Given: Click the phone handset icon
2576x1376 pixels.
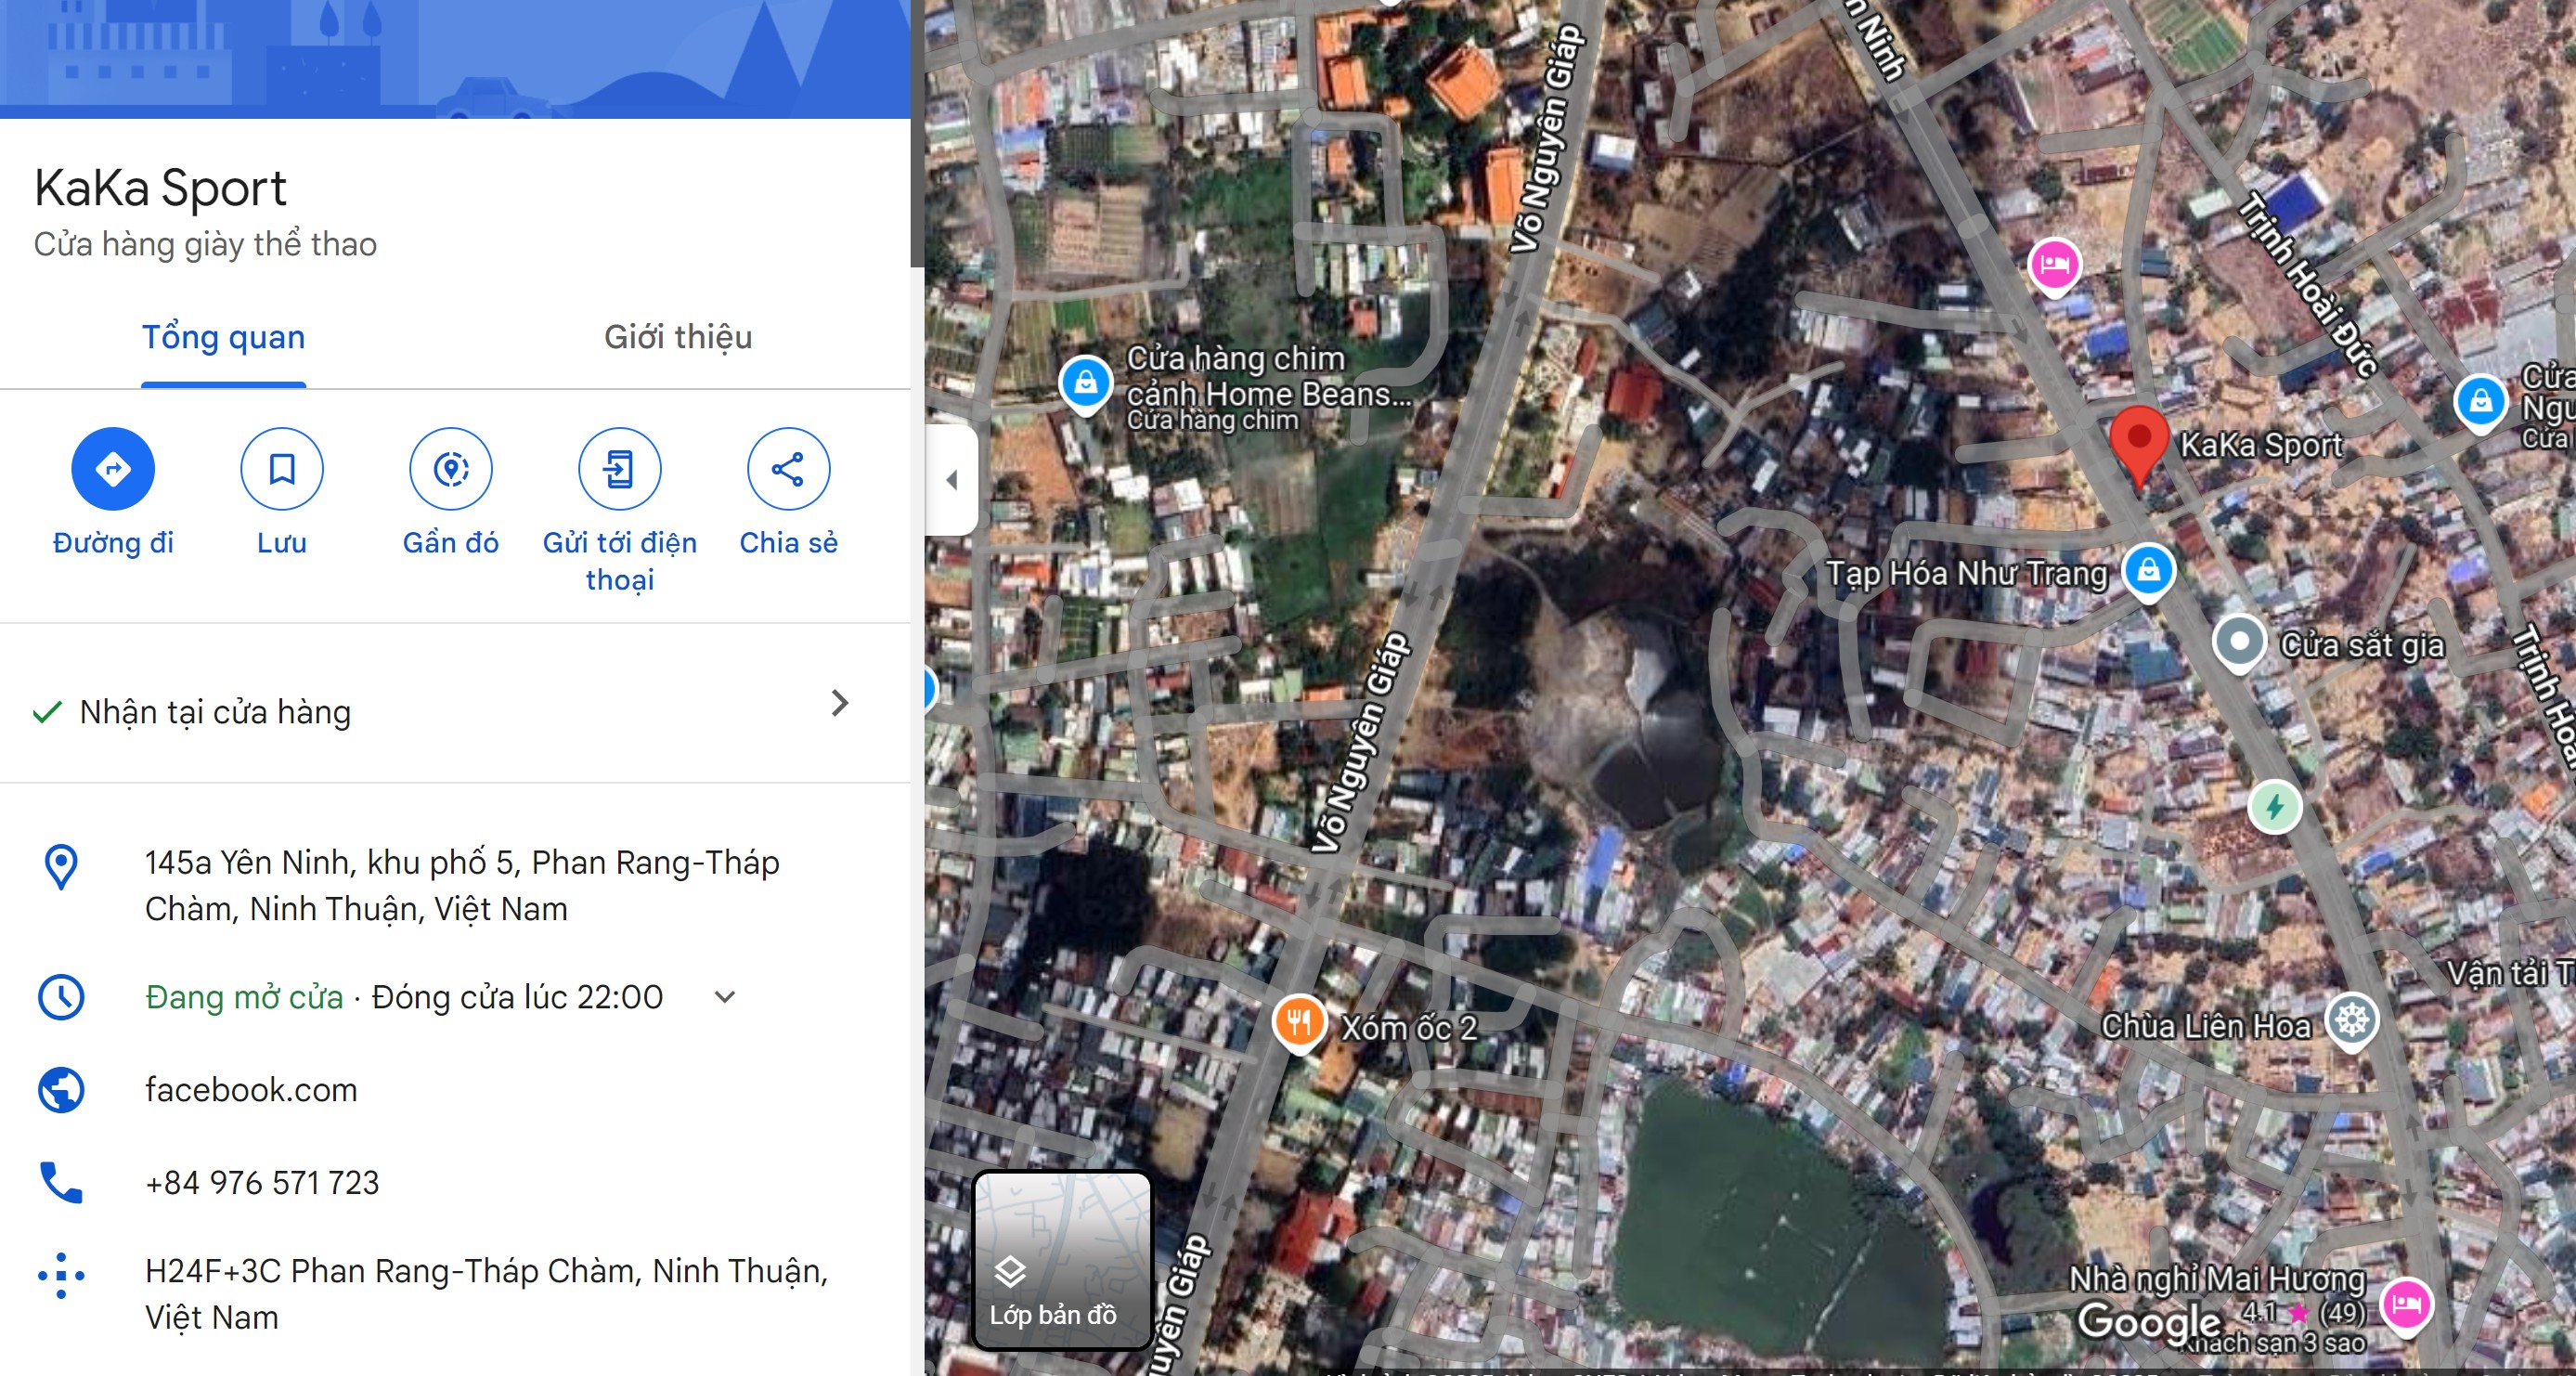Looking at the screenshot, I should (61, 1182).
